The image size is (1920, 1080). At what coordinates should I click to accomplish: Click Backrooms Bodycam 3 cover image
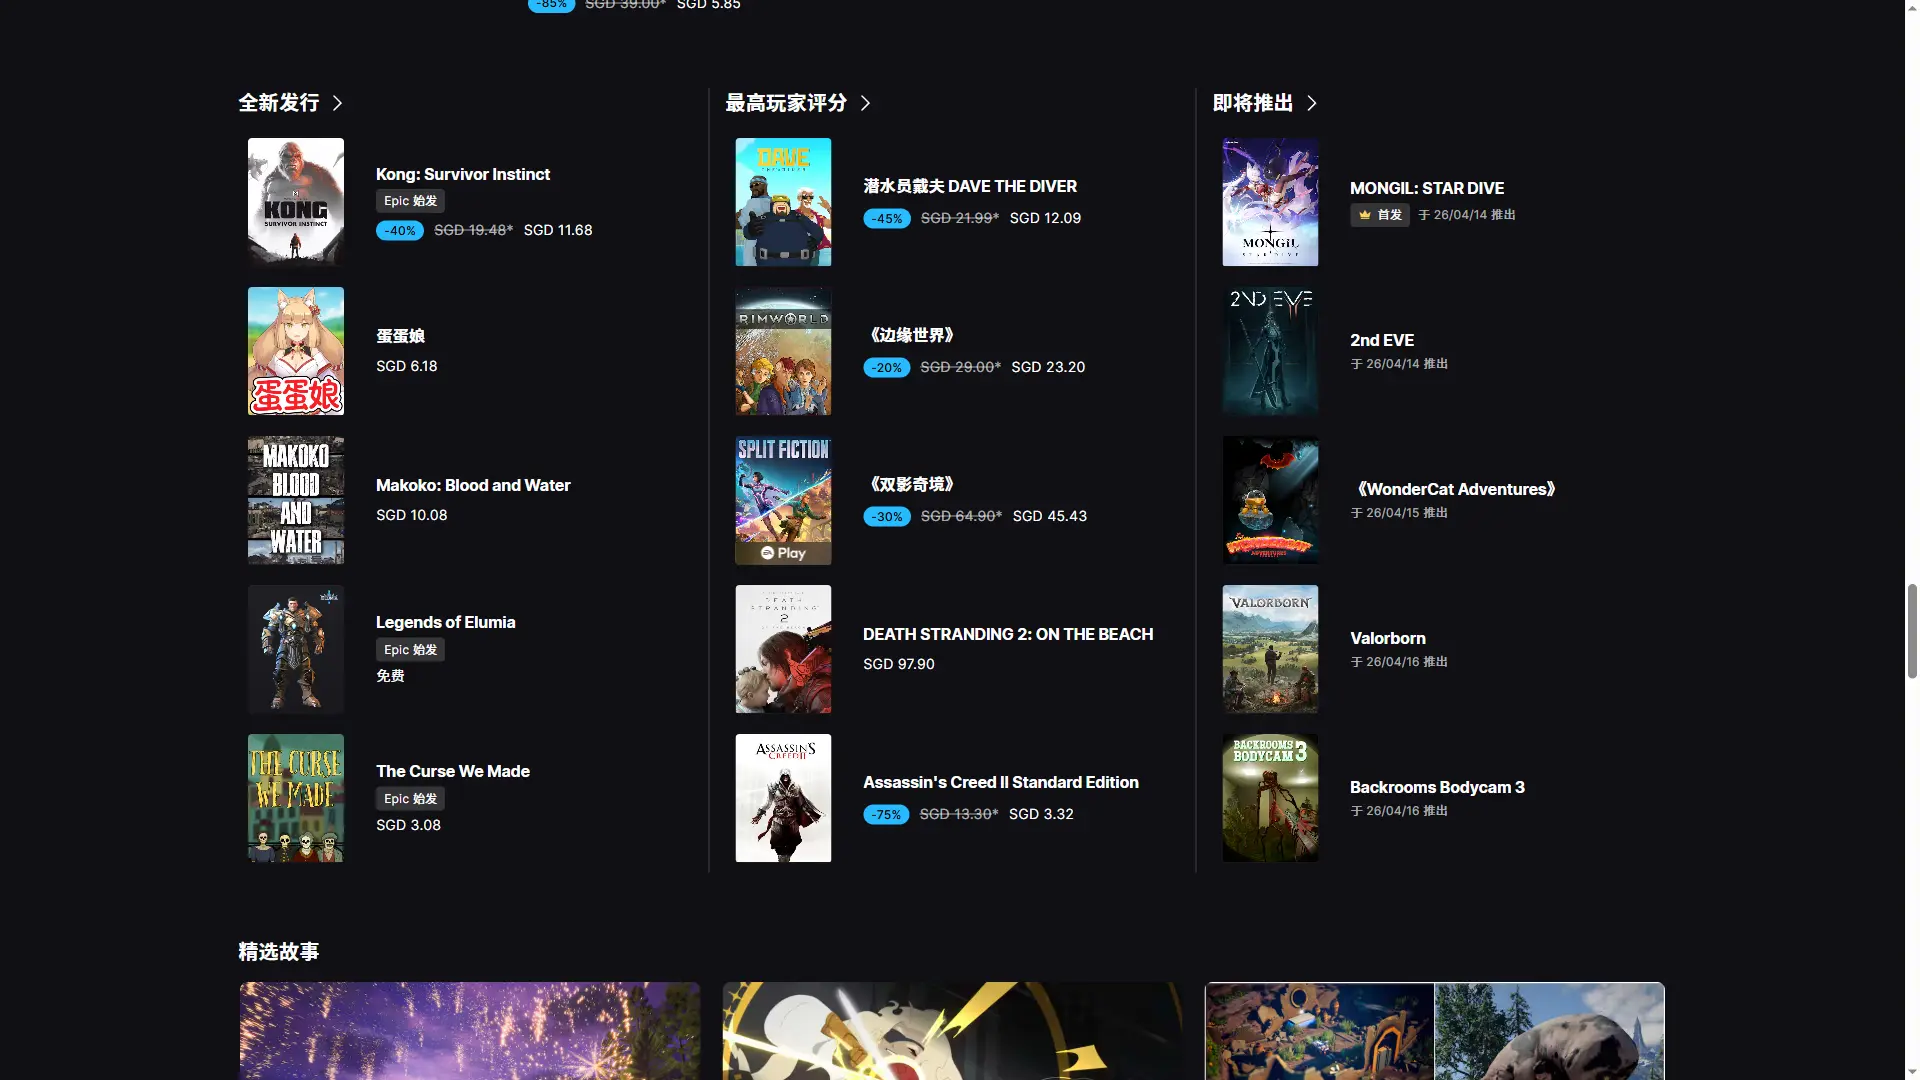[1270, 798]
